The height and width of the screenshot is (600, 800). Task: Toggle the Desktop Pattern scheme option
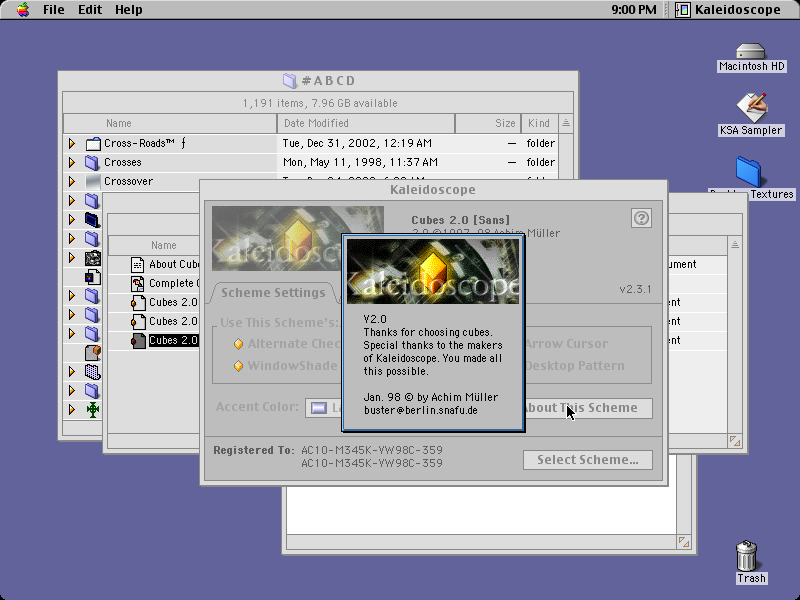pos(575,366)
